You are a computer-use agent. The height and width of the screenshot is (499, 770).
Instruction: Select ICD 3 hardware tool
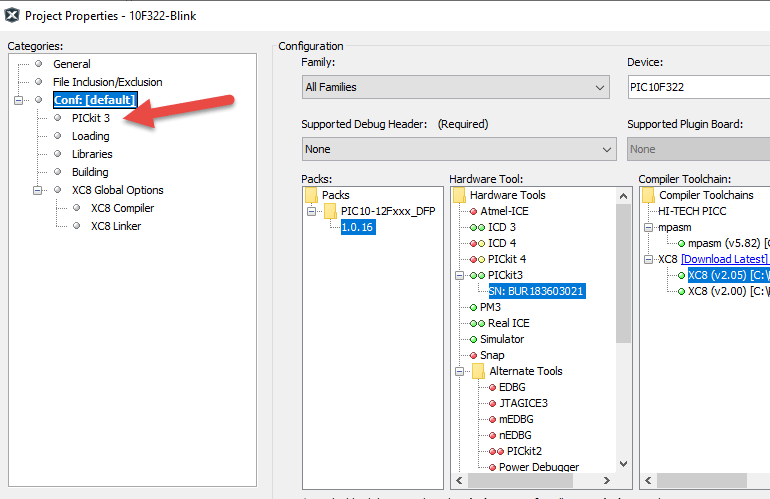point(502,227)
